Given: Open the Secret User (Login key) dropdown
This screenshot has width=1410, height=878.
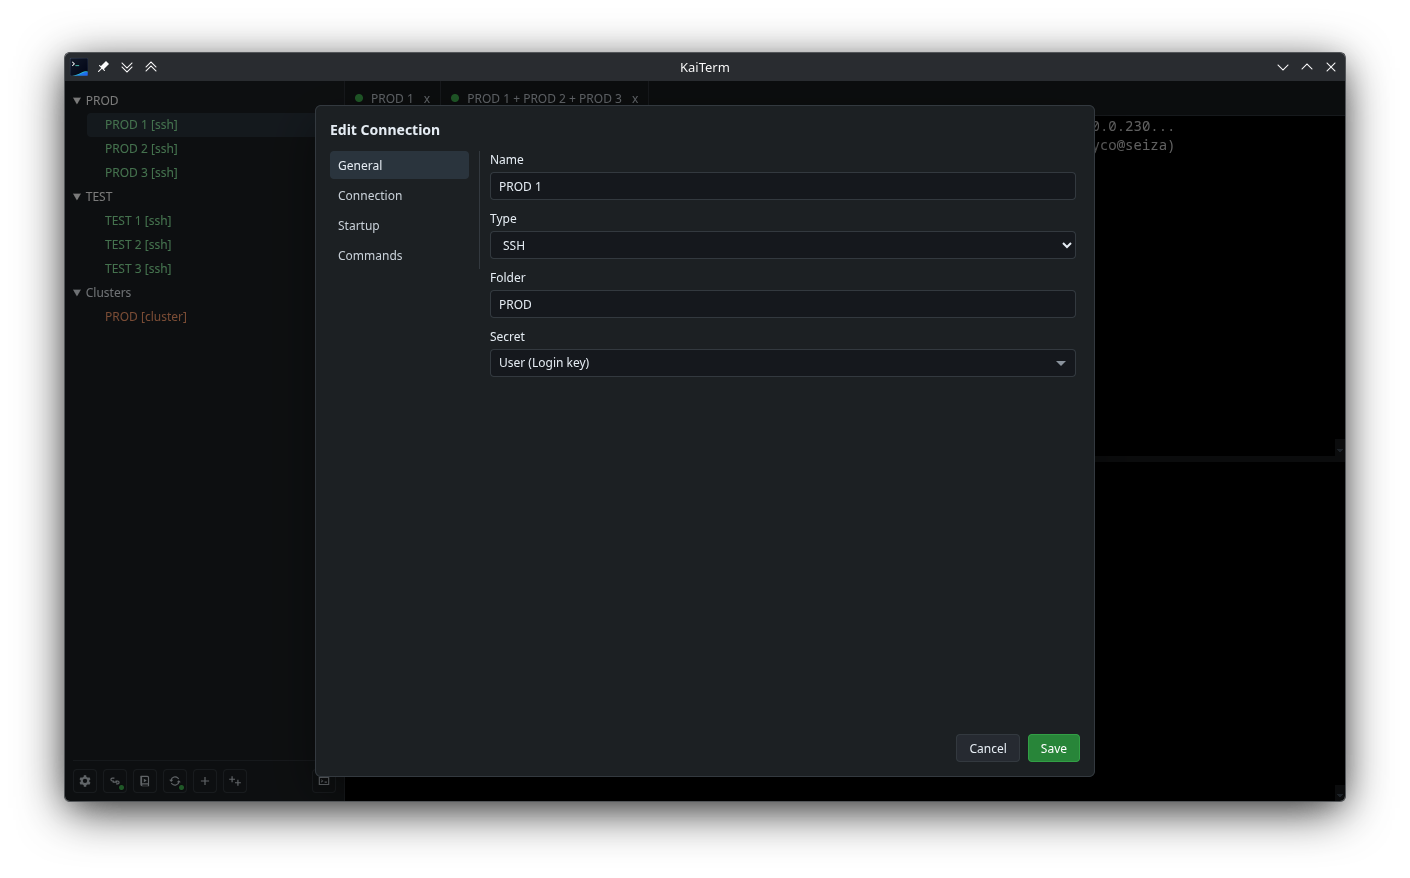Looking at the screenshot, I should pyautogui.click(x=782, y=363).
